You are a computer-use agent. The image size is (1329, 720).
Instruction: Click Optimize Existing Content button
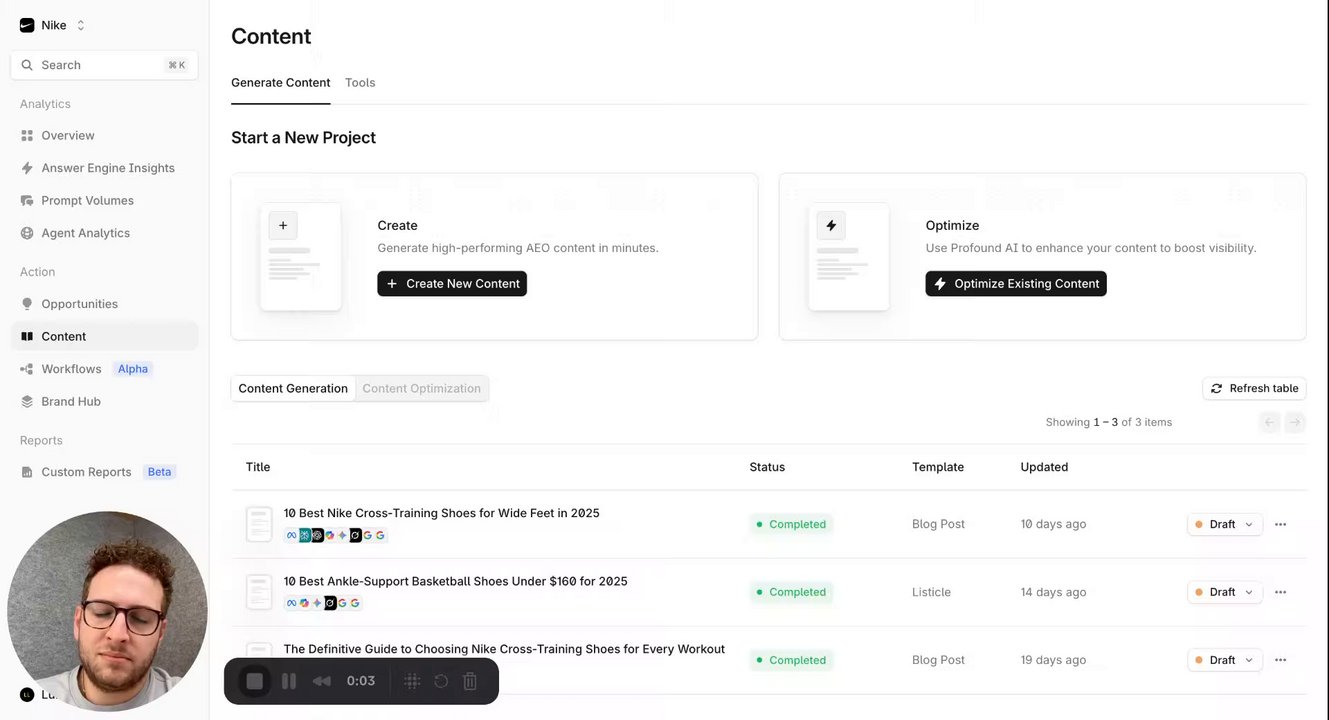coord(1015,284)
